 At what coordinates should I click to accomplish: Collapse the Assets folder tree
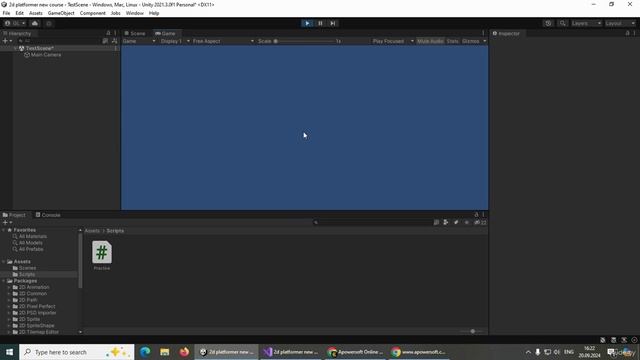4,262
